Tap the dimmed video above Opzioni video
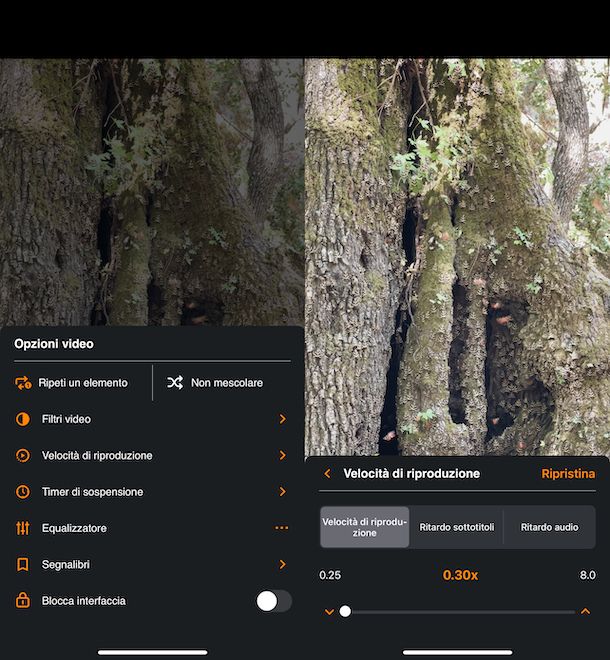 coord(152,192)
